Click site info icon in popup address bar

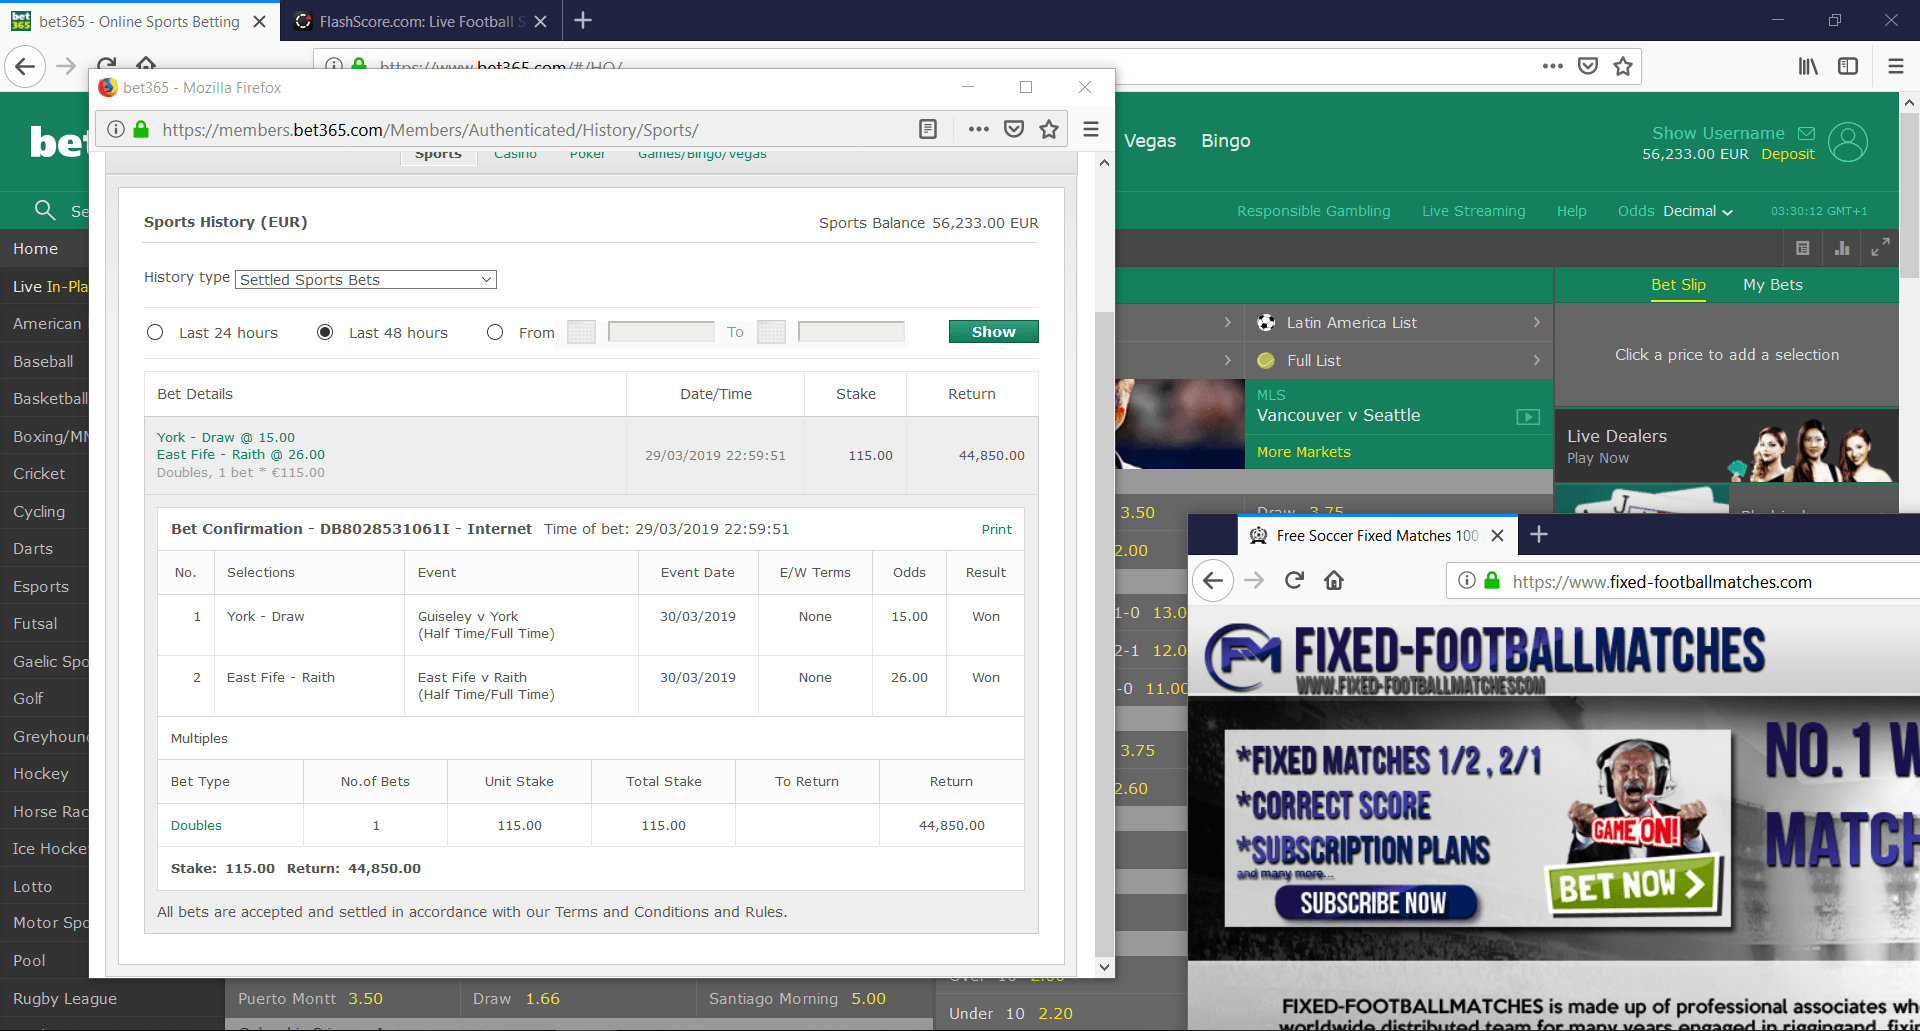point(116,129)
